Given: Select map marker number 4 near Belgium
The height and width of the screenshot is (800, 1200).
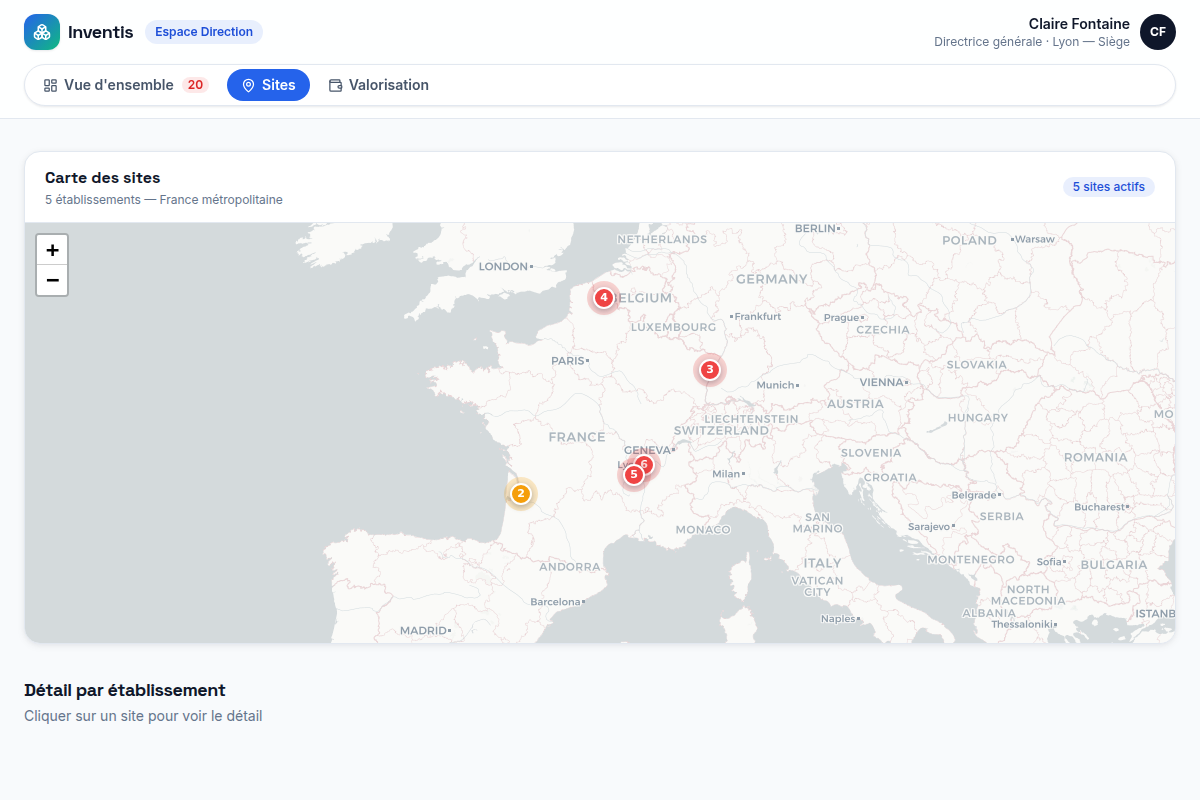Looking at the screenshot, I should tap(604, 298).
